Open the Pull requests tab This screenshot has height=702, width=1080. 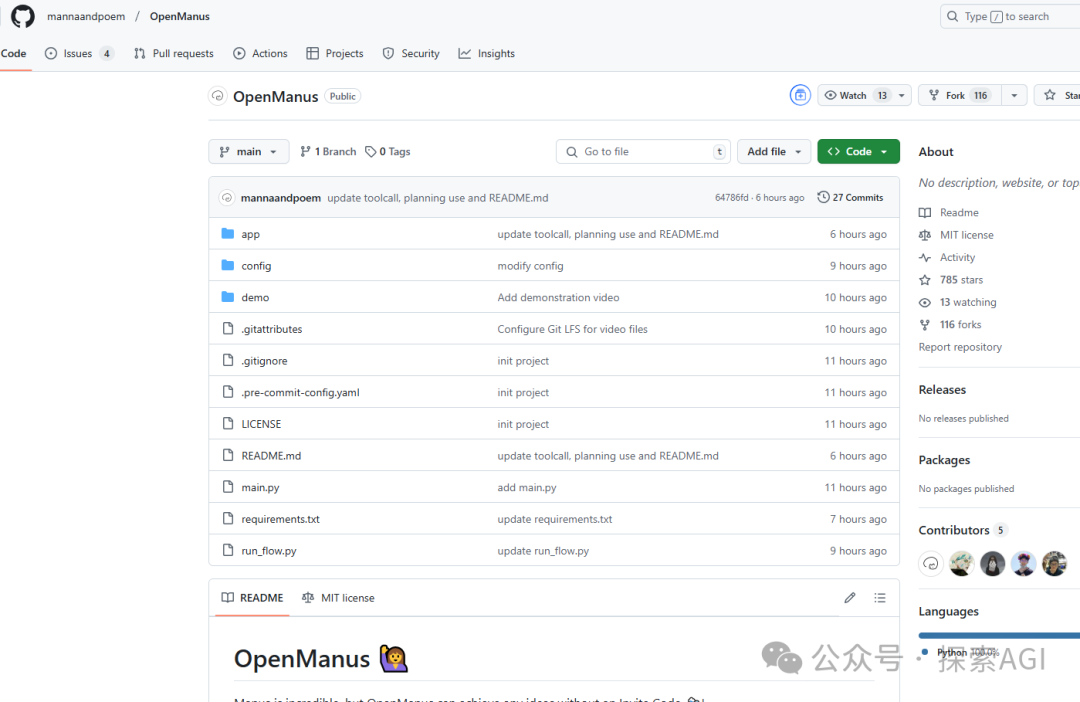pos(174,53)
